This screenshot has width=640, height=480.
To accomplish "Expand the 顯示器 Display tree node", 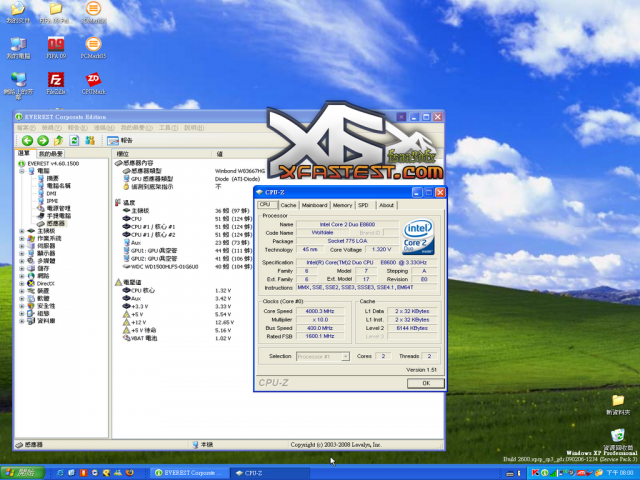I will (x=22, y=253).
